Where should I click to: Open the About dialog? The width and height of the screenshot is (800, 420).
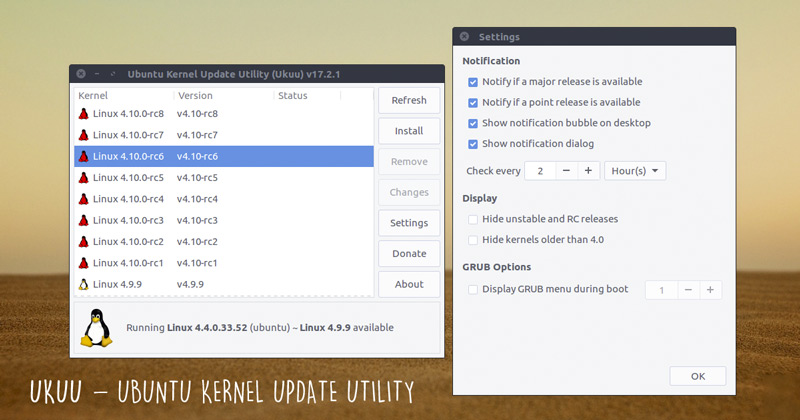409,284
